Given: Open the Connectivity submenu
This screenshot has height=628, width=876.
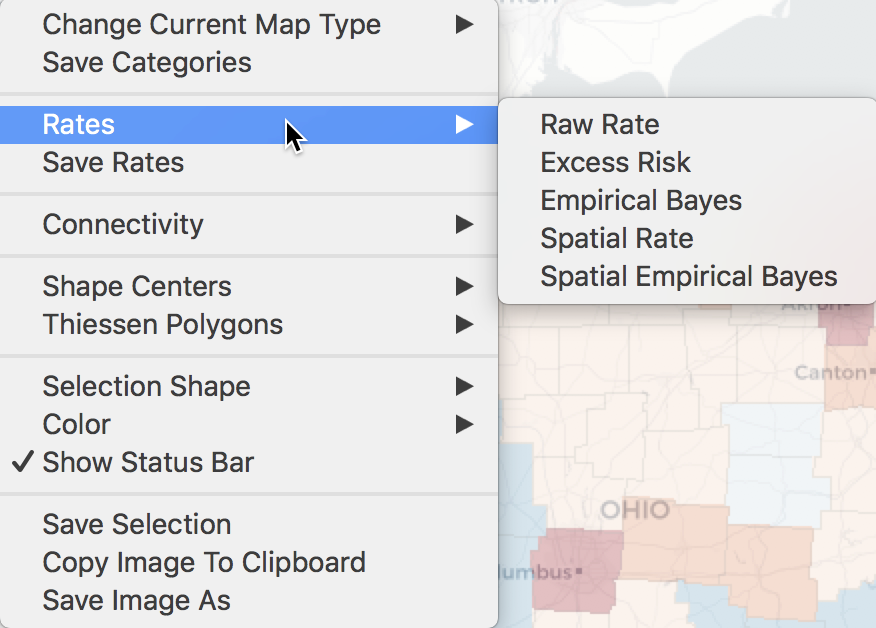Looking at the screenshot, I should coord(249,225).
